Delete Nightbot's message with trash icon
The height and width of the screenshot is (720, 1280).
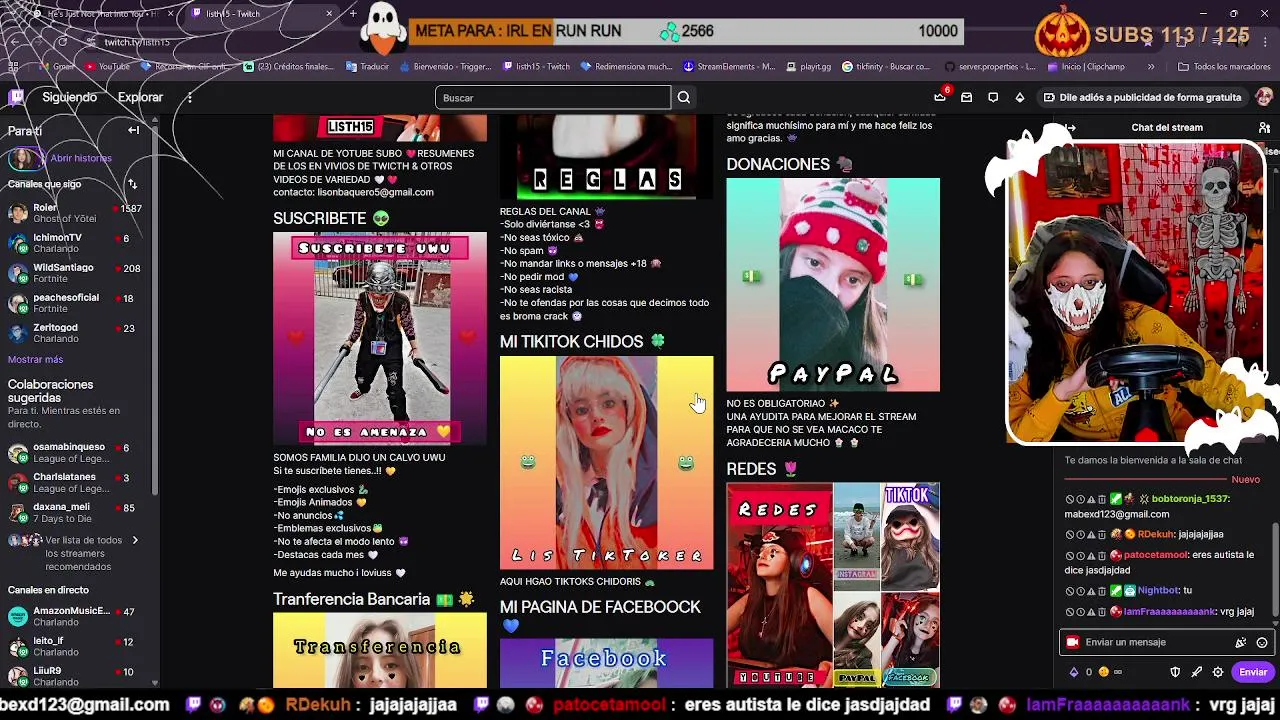[x=1102, y=590]
